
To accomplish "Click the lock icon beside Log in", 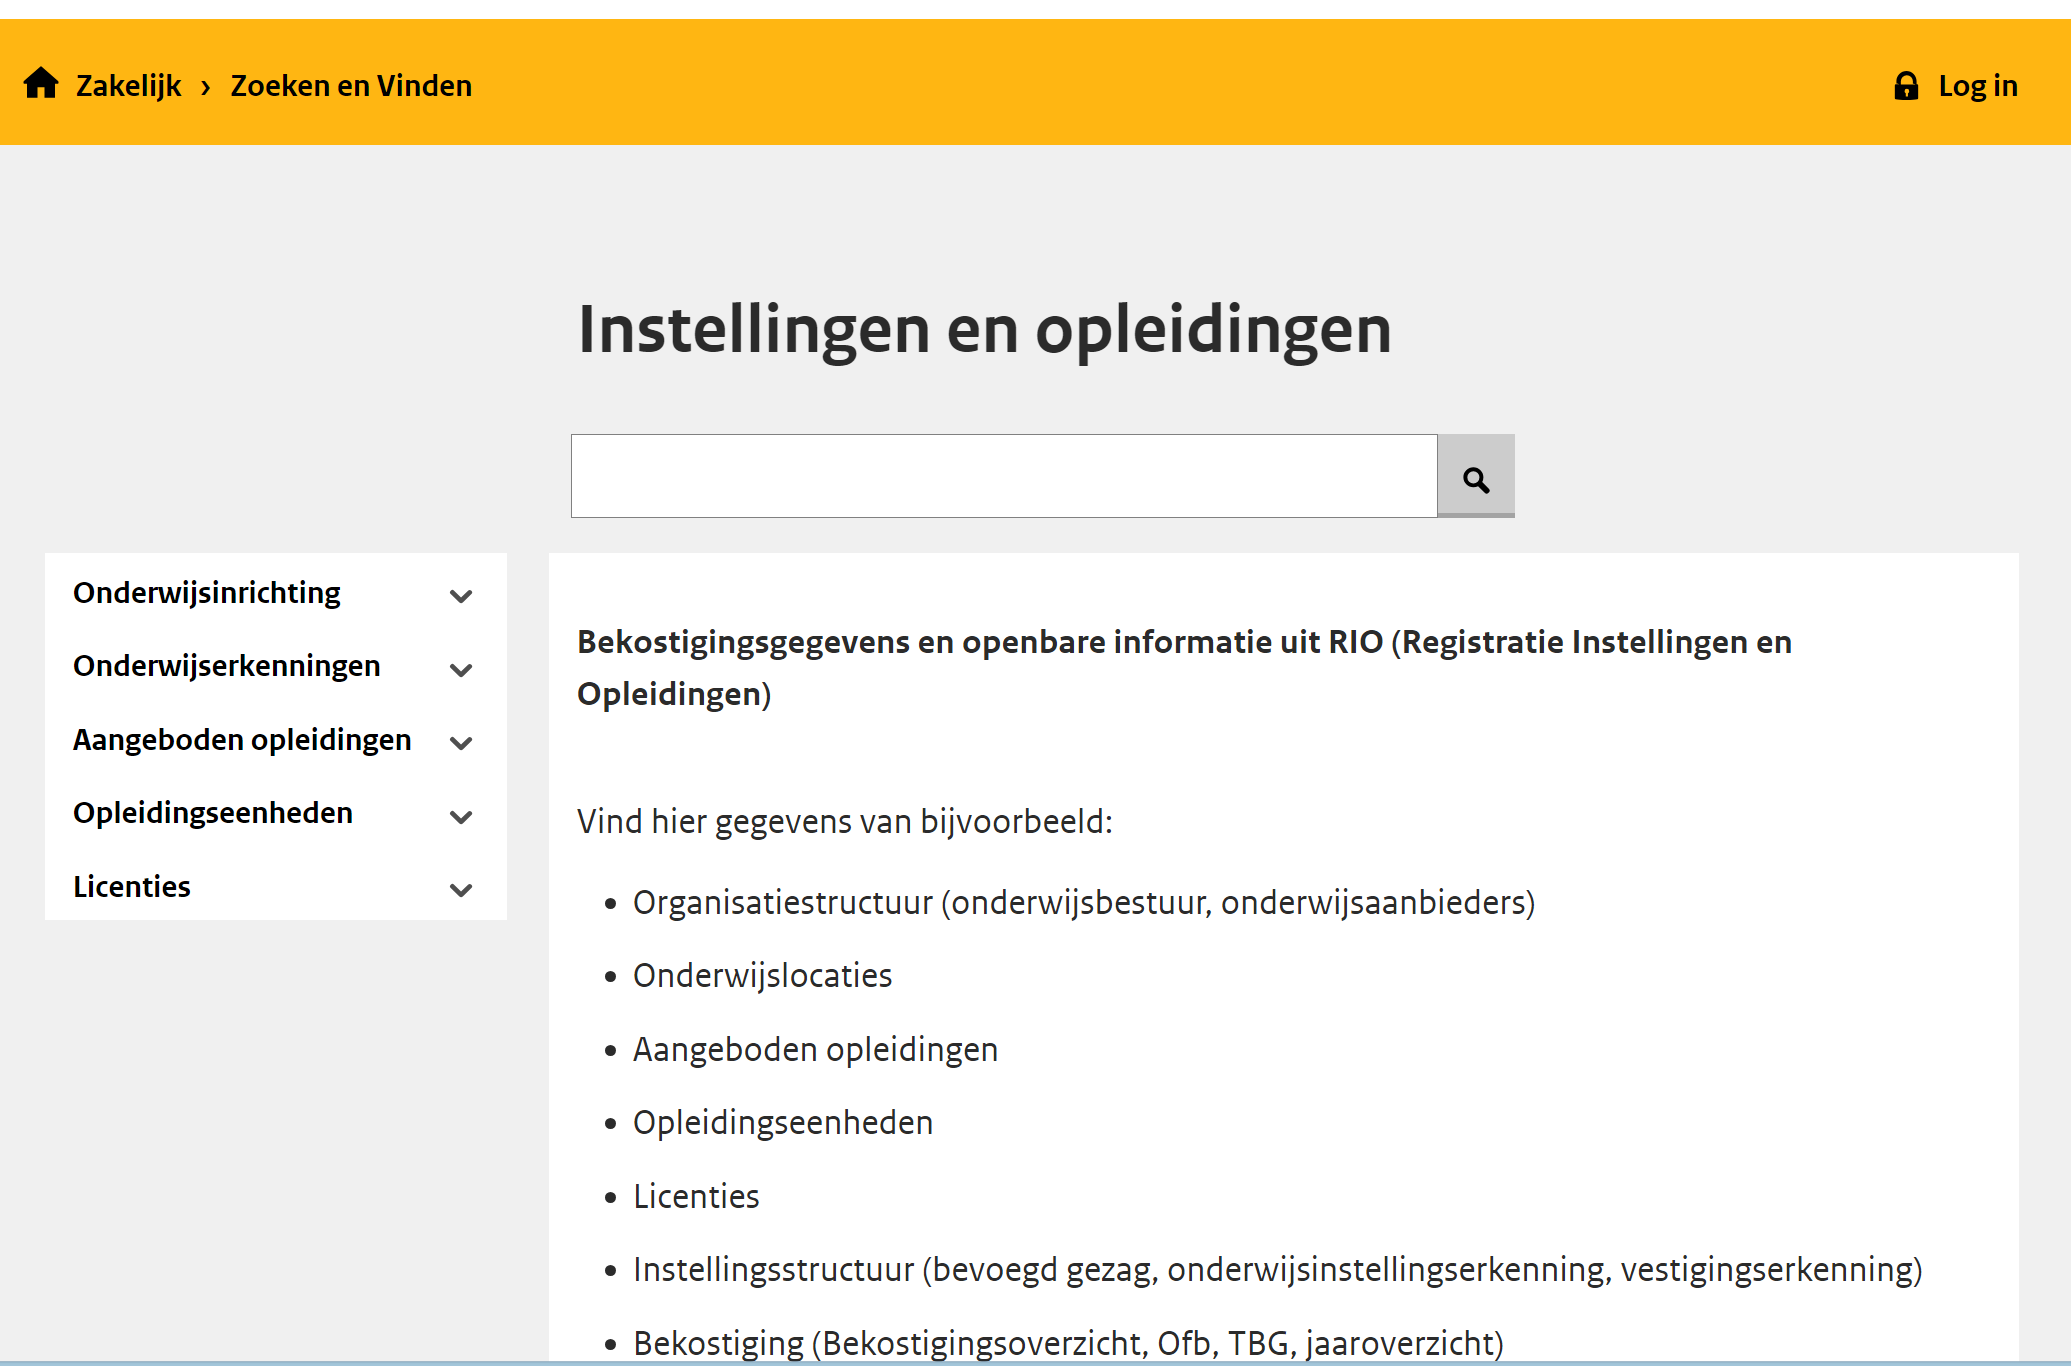I will [x=1906, y=86].
